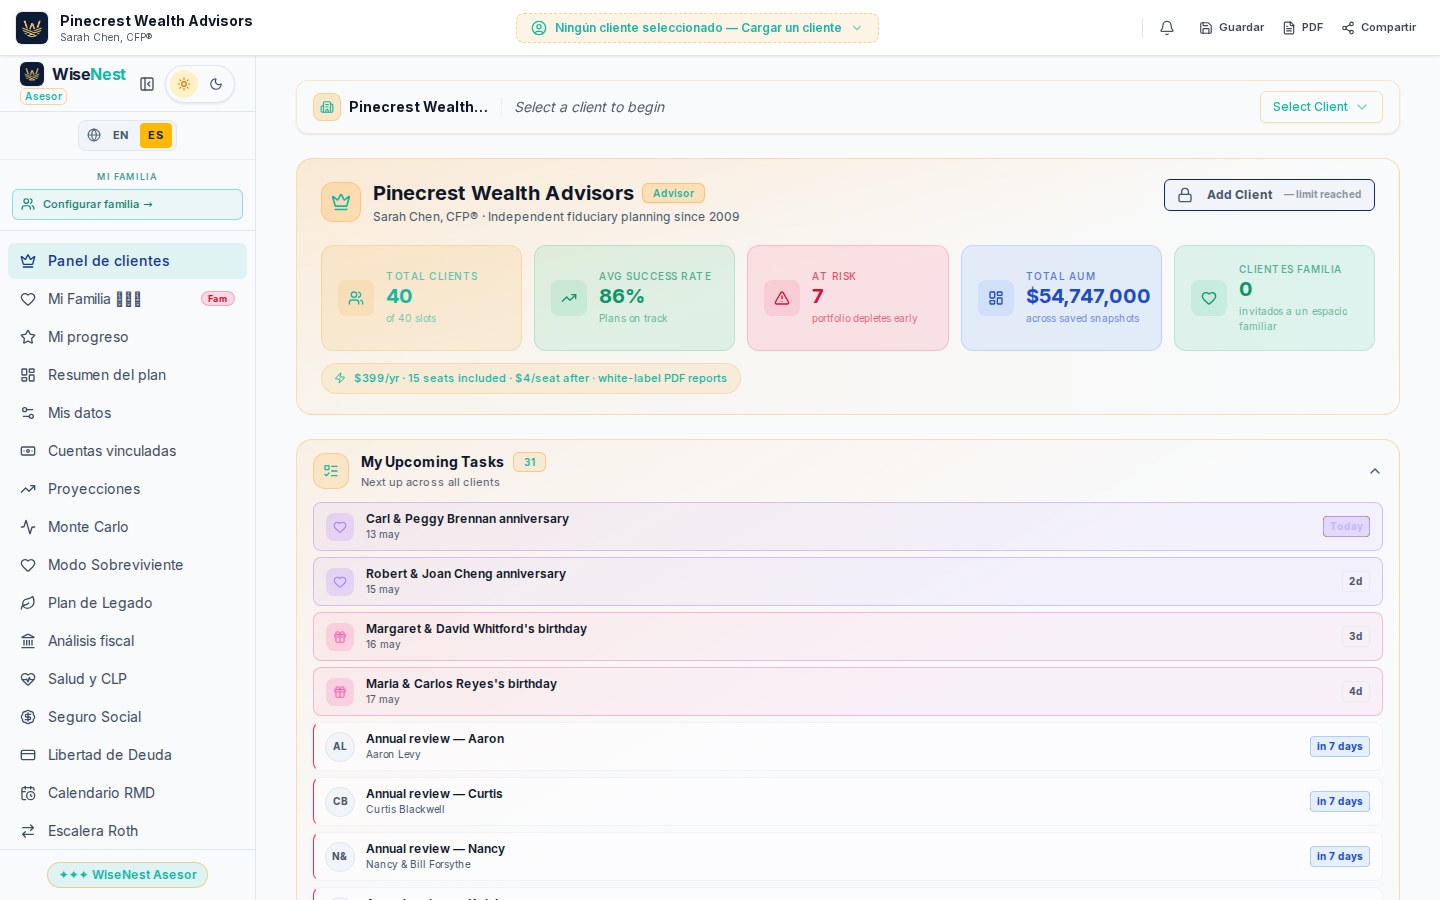Image resolution: width=1440 pixels, height=900 pixels.
Task: Open the Select Client dropdown
Action: [1321, 107]
